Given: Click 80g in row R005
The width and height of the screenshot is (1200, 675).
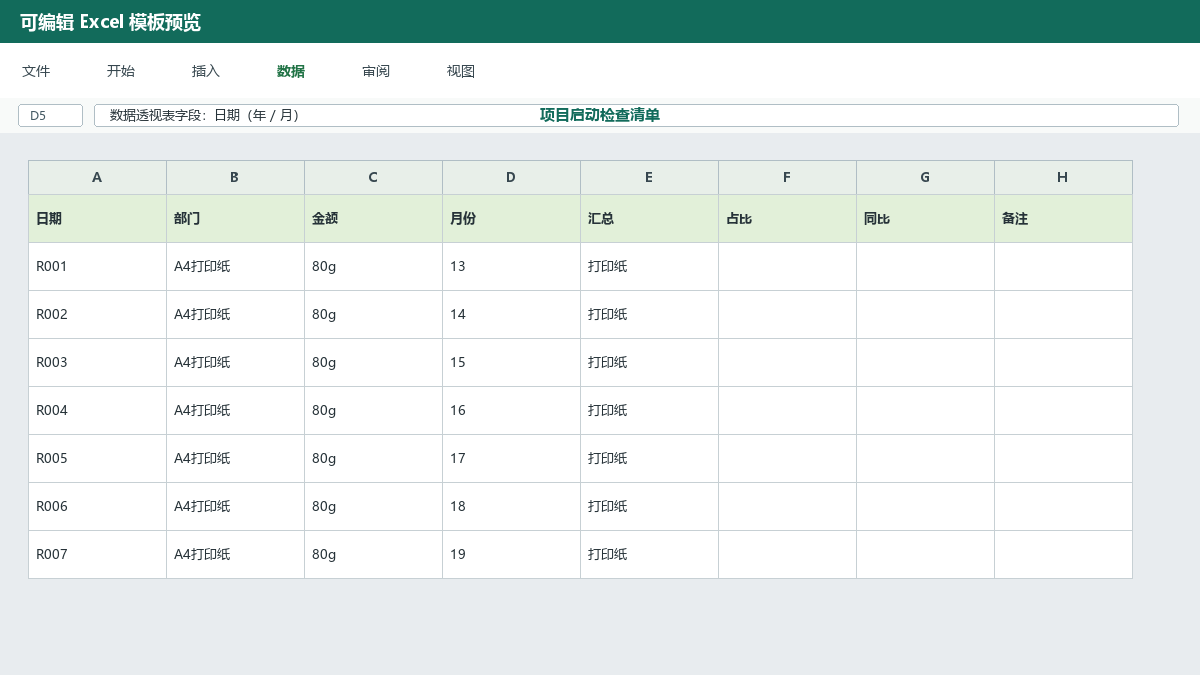Looking at the screenshot, I should [x=373, y=458].
